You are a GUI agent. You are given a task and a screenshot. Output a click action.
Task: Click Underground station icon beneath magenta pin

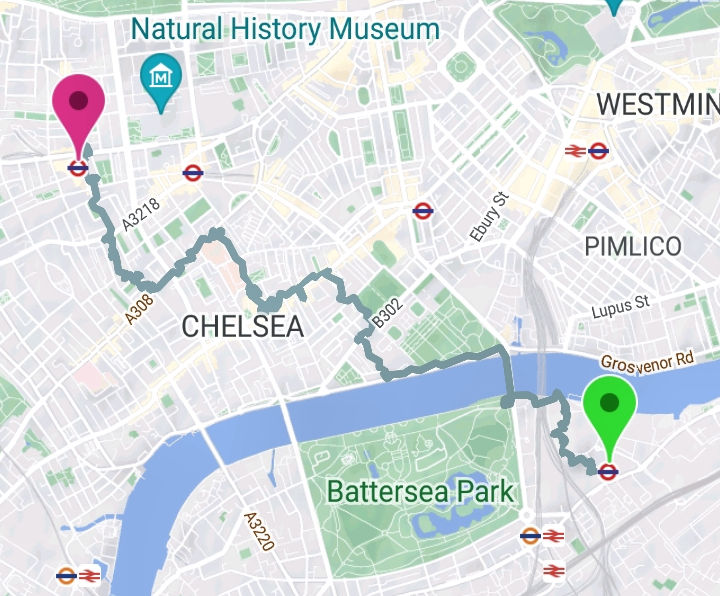(x=78, y=168)
